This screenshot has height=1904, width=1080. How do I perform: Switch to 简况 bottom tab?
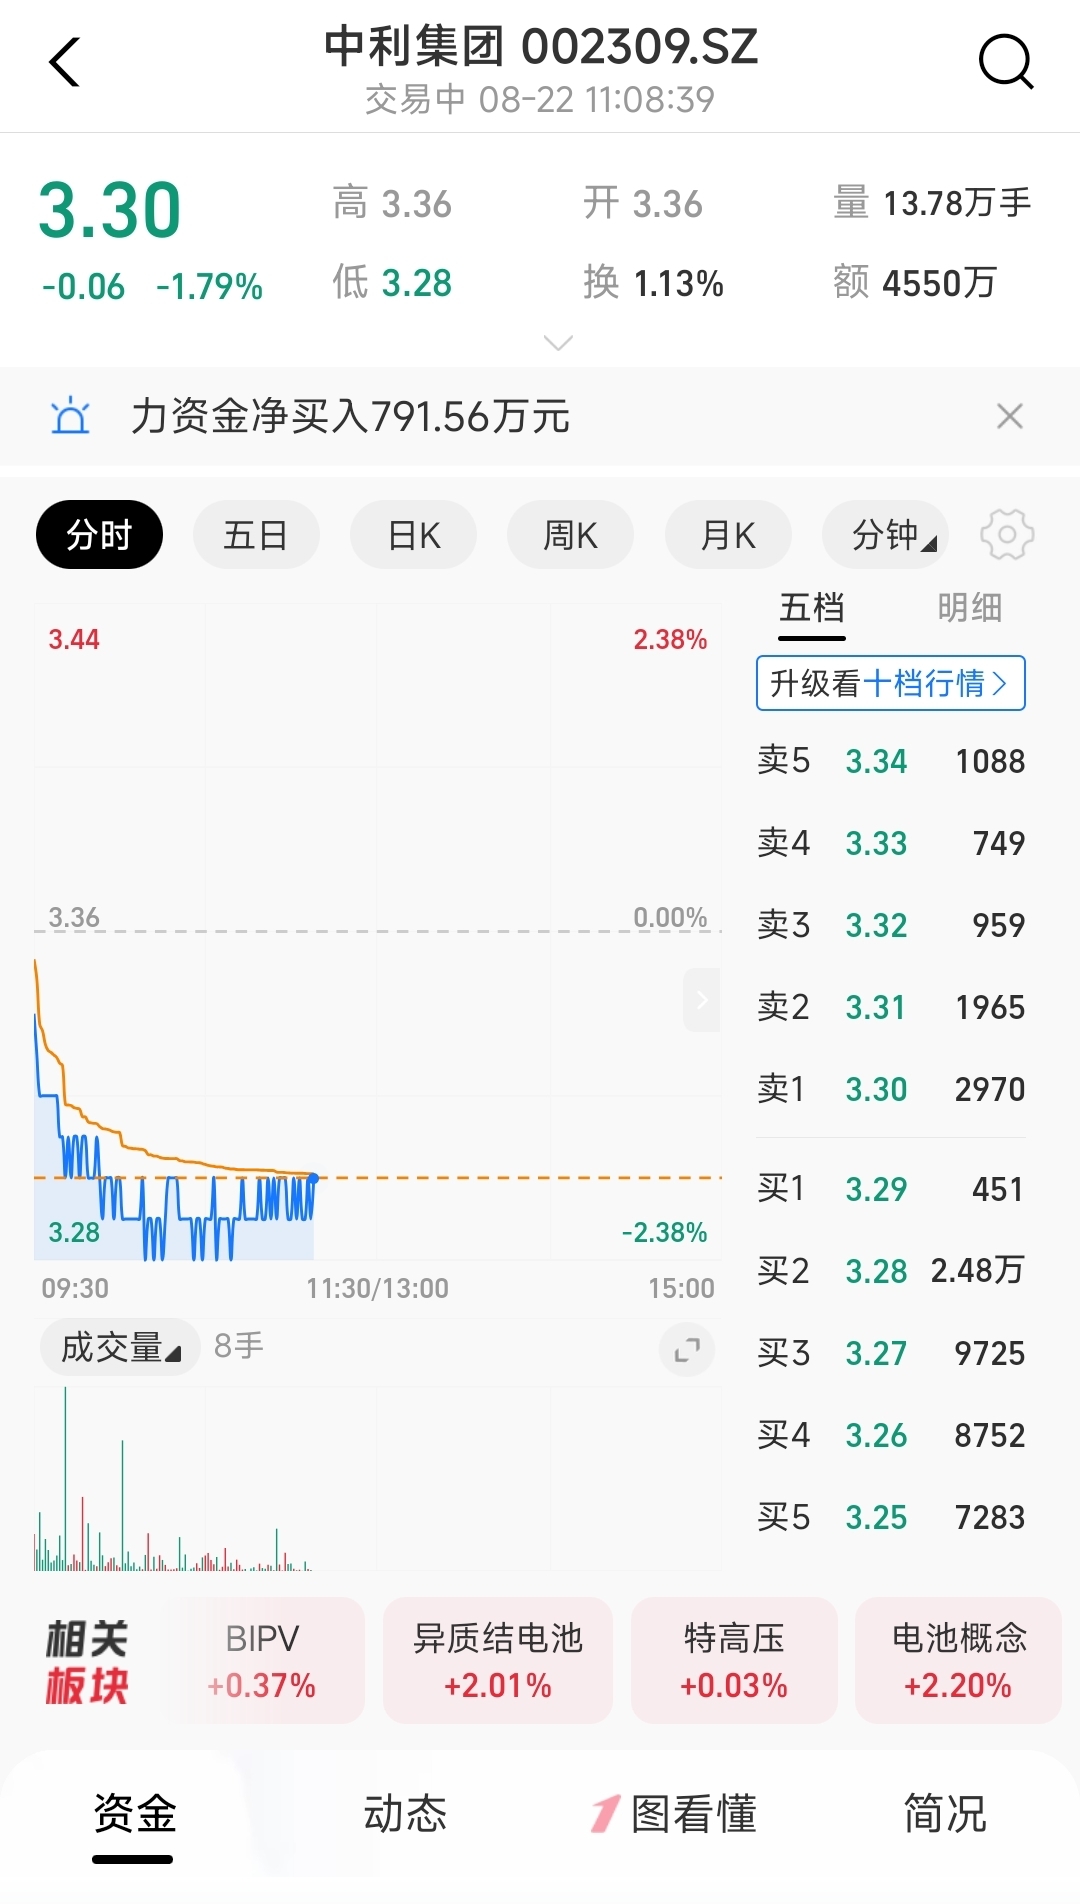click(x=945, y=1814)
